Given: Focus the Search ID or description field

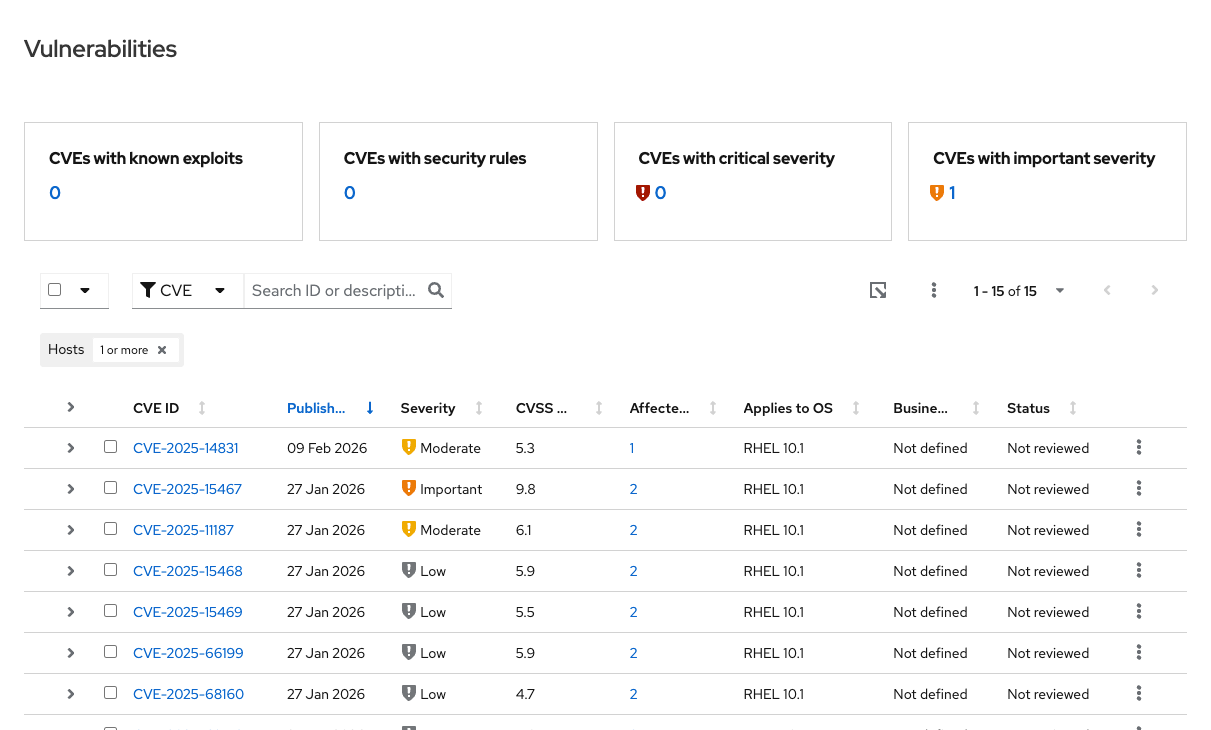Looking at the screenshot, I should (334, 290).
